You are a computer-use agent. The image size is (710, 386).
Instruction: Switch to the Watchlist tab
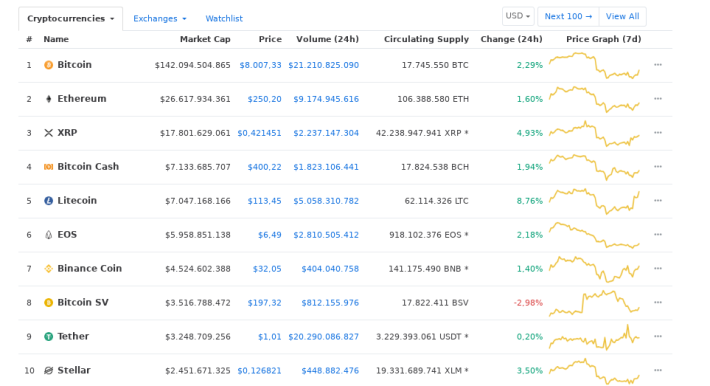click(x=224, y=19)
